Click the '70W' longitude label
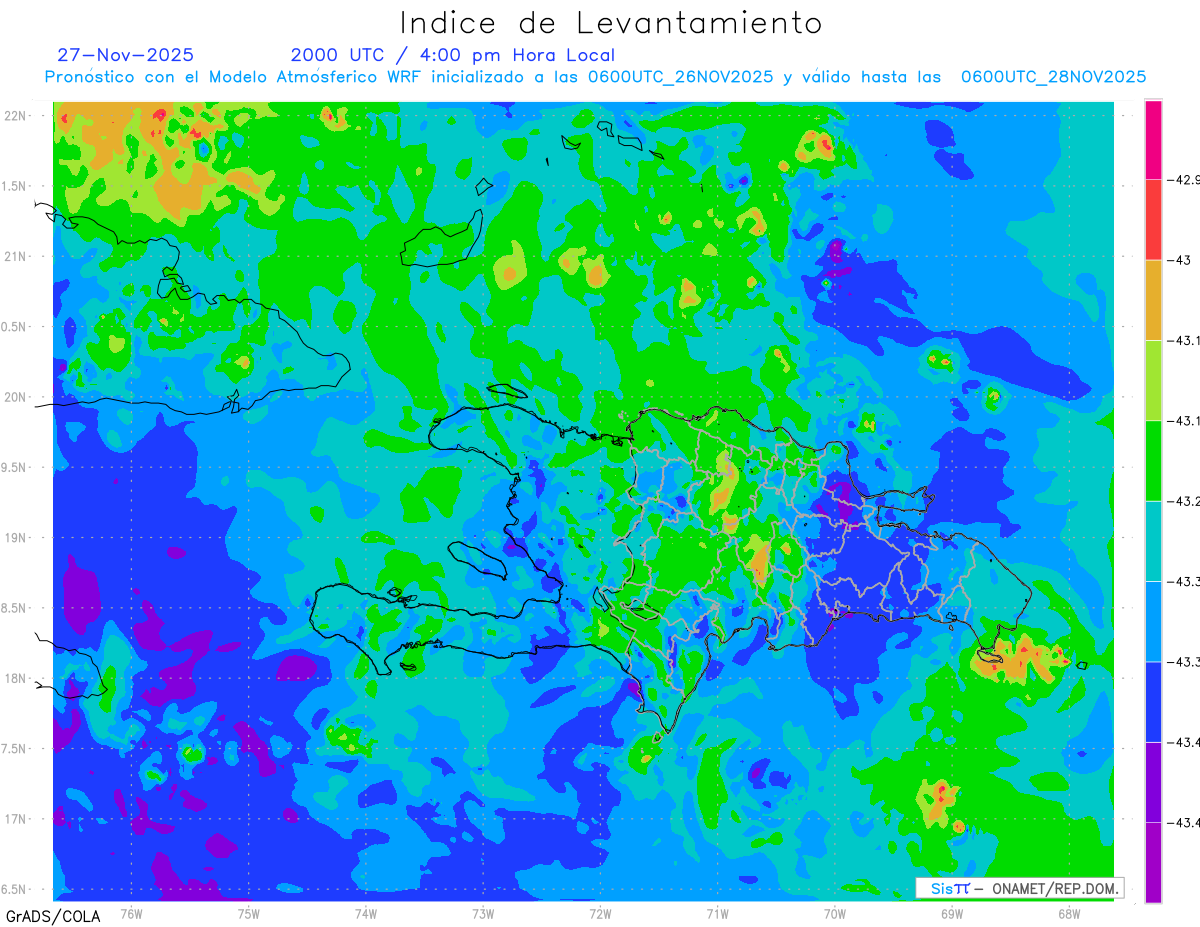 834,912
